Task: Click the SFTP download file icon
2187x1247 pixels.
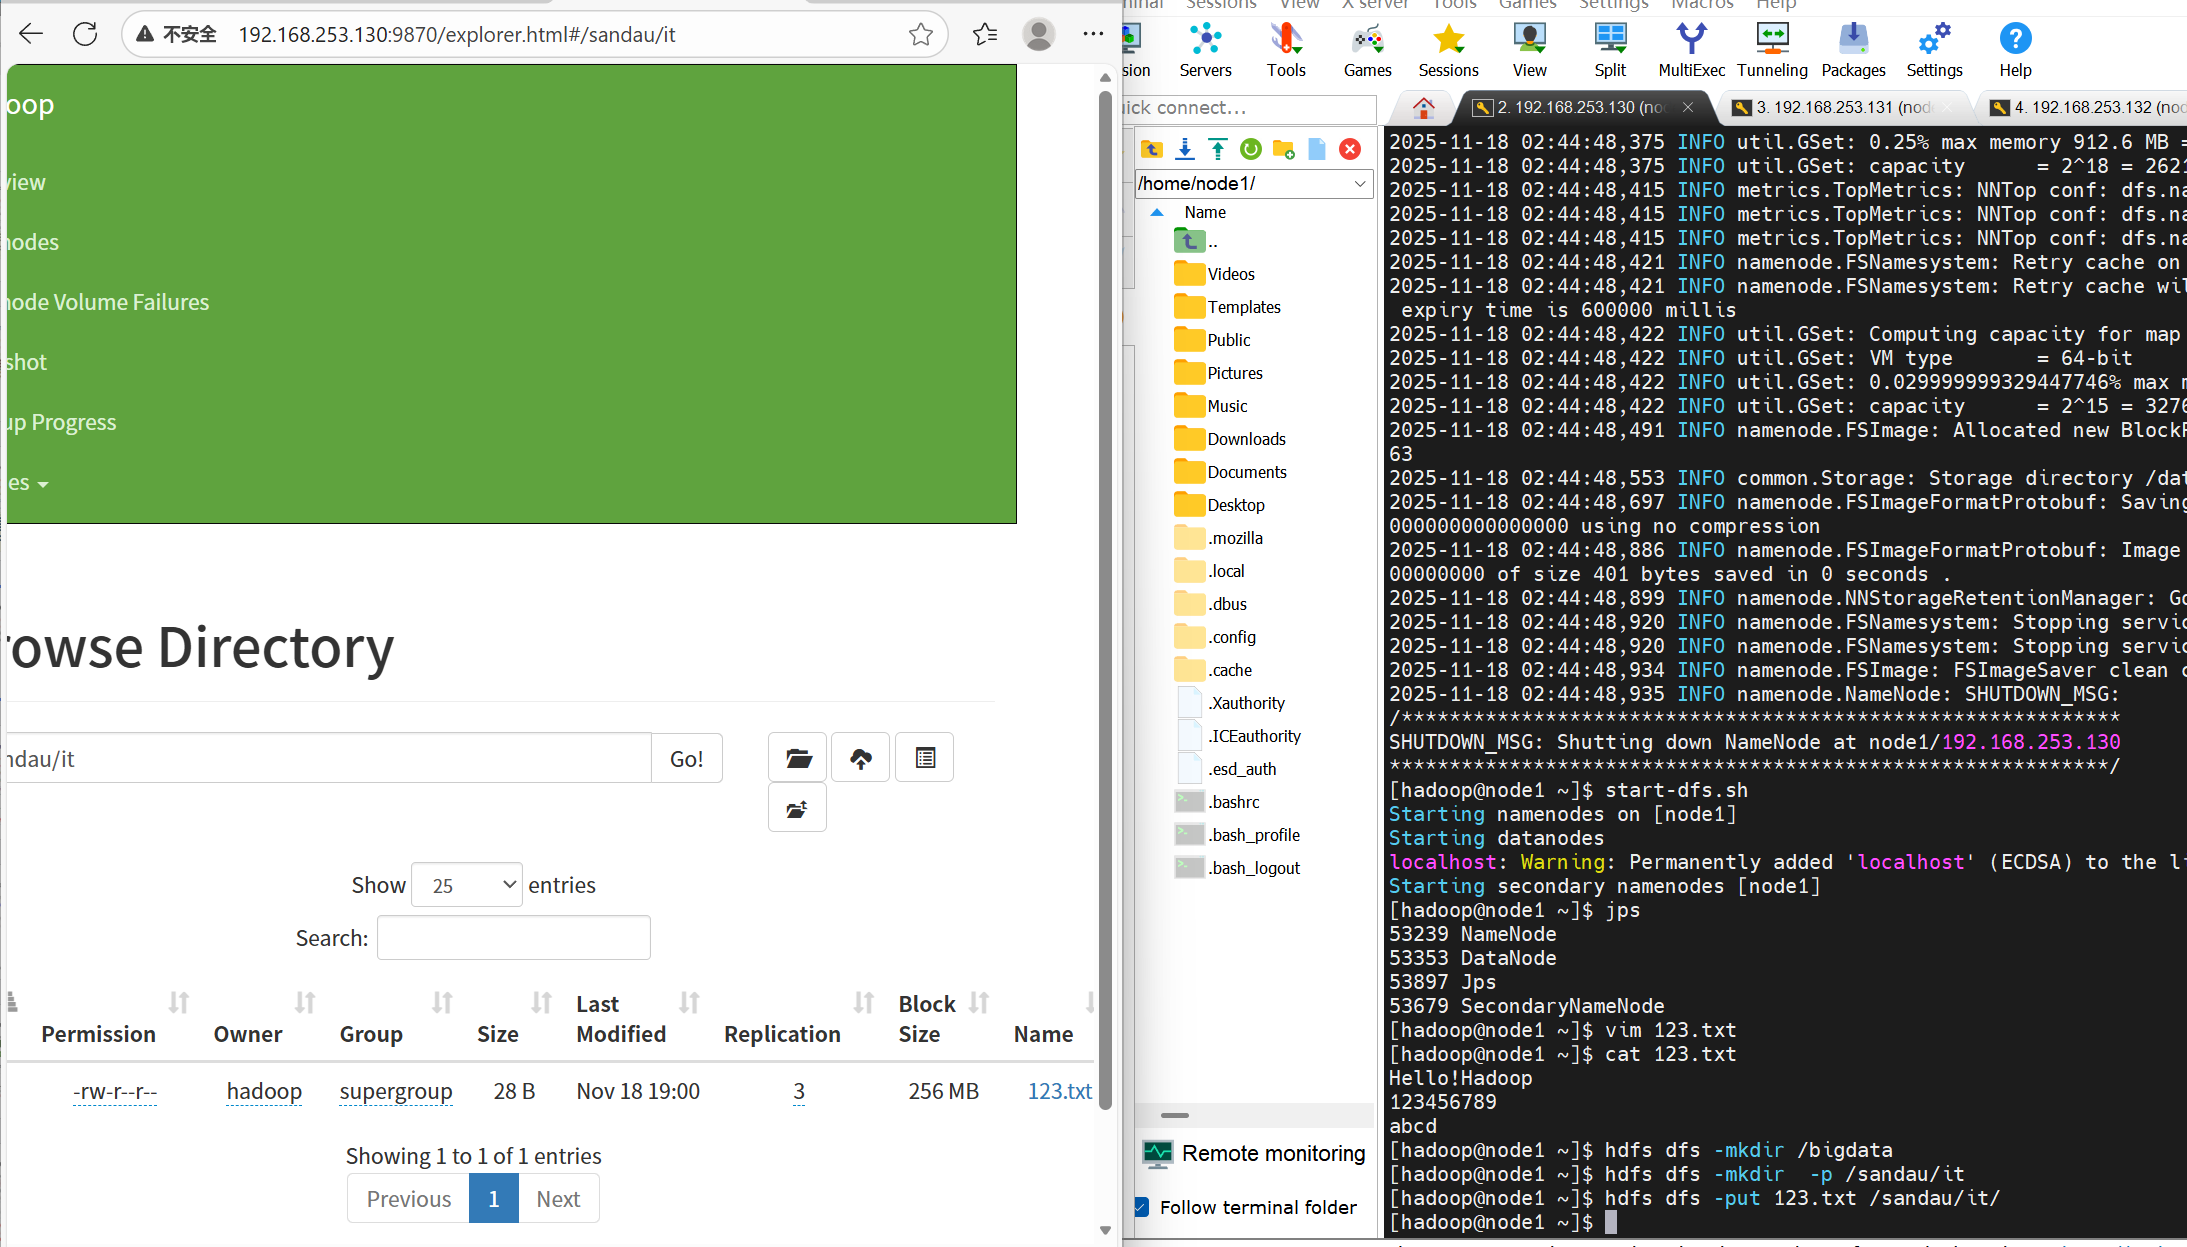Action: 1185,149
